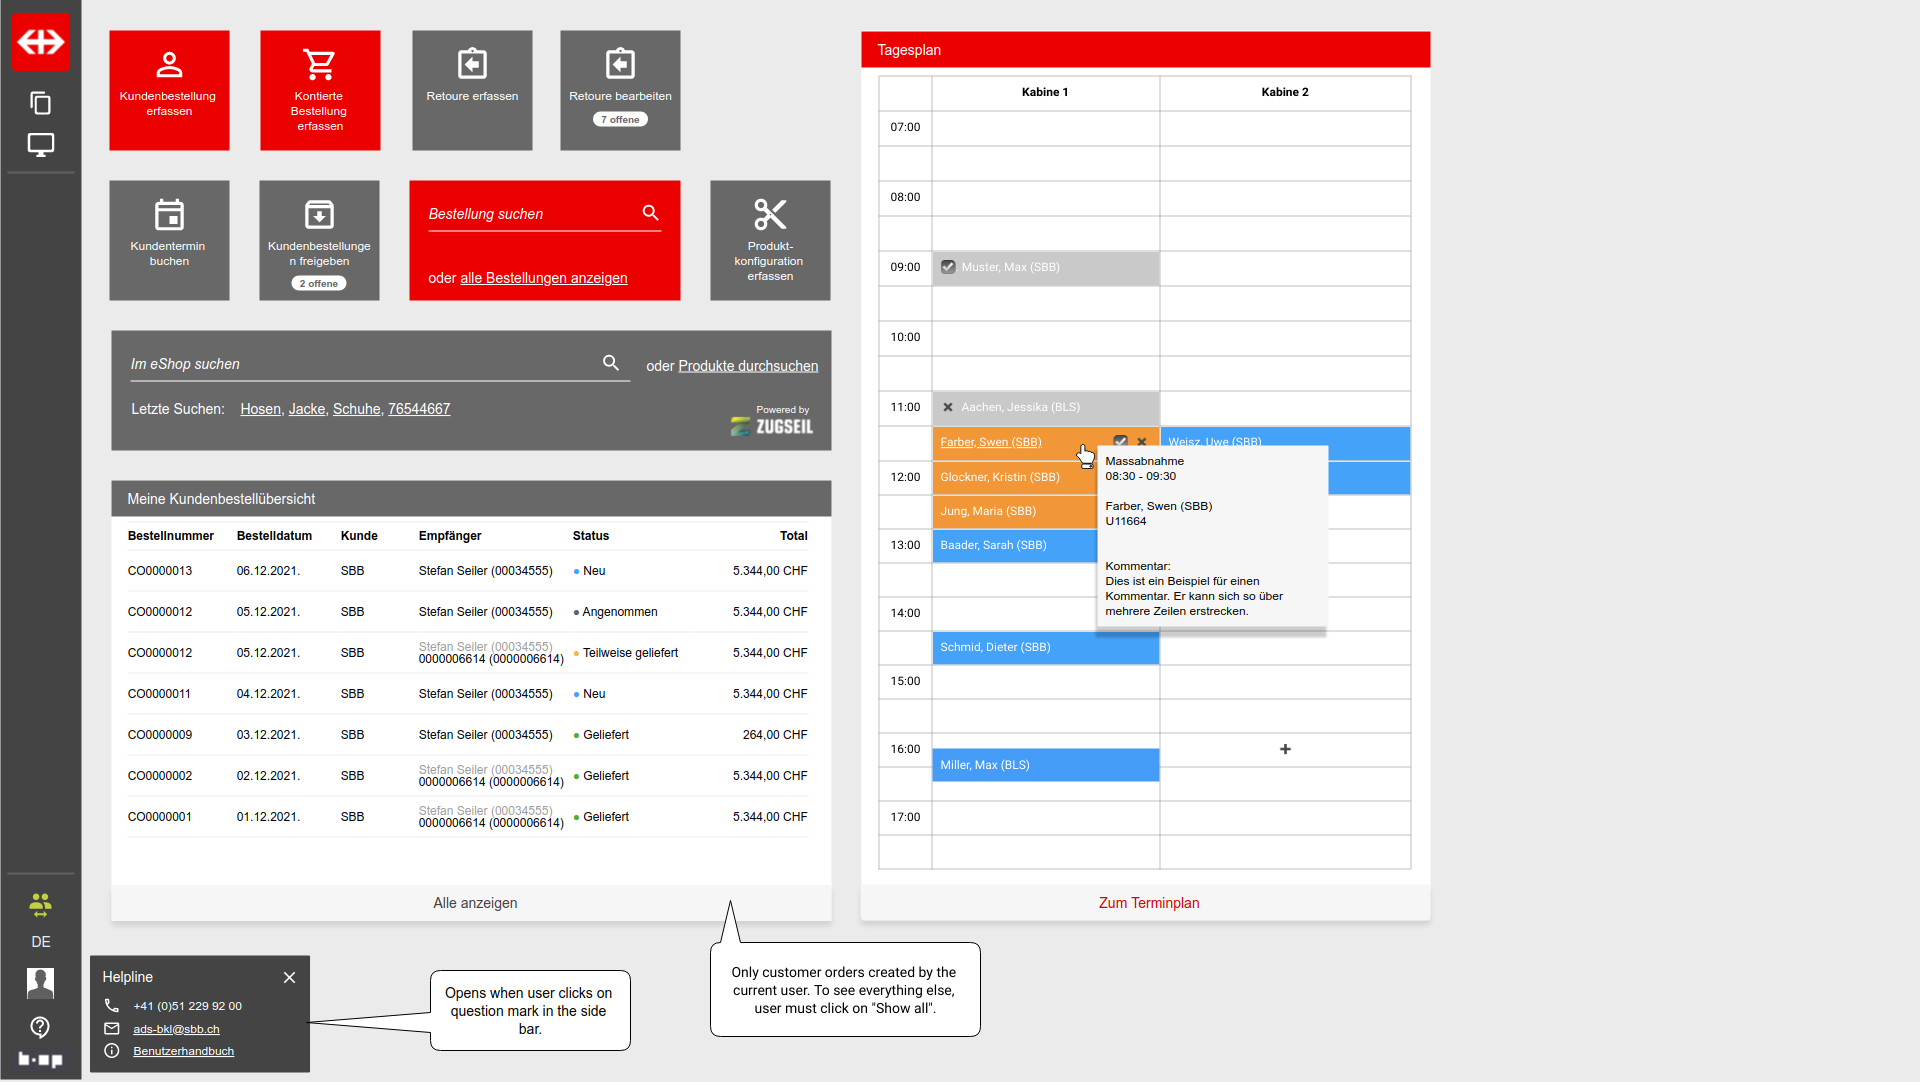The image size is (1920, 1082).
Task: Open the user profile avatar menu
Action: click(40, 983)
